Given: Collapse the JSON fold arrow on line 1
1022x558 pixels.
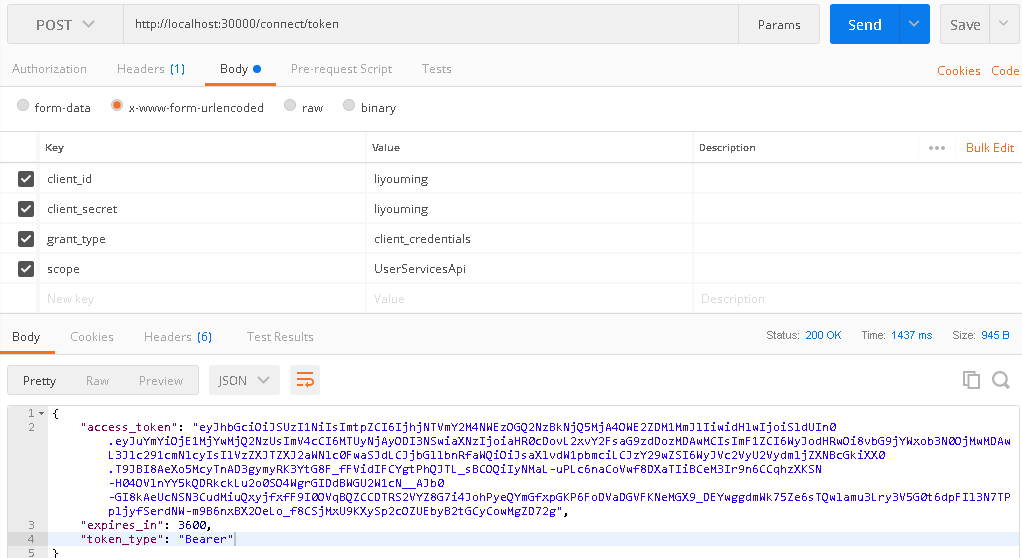Looking at the screenshot, I should (42, 413).
